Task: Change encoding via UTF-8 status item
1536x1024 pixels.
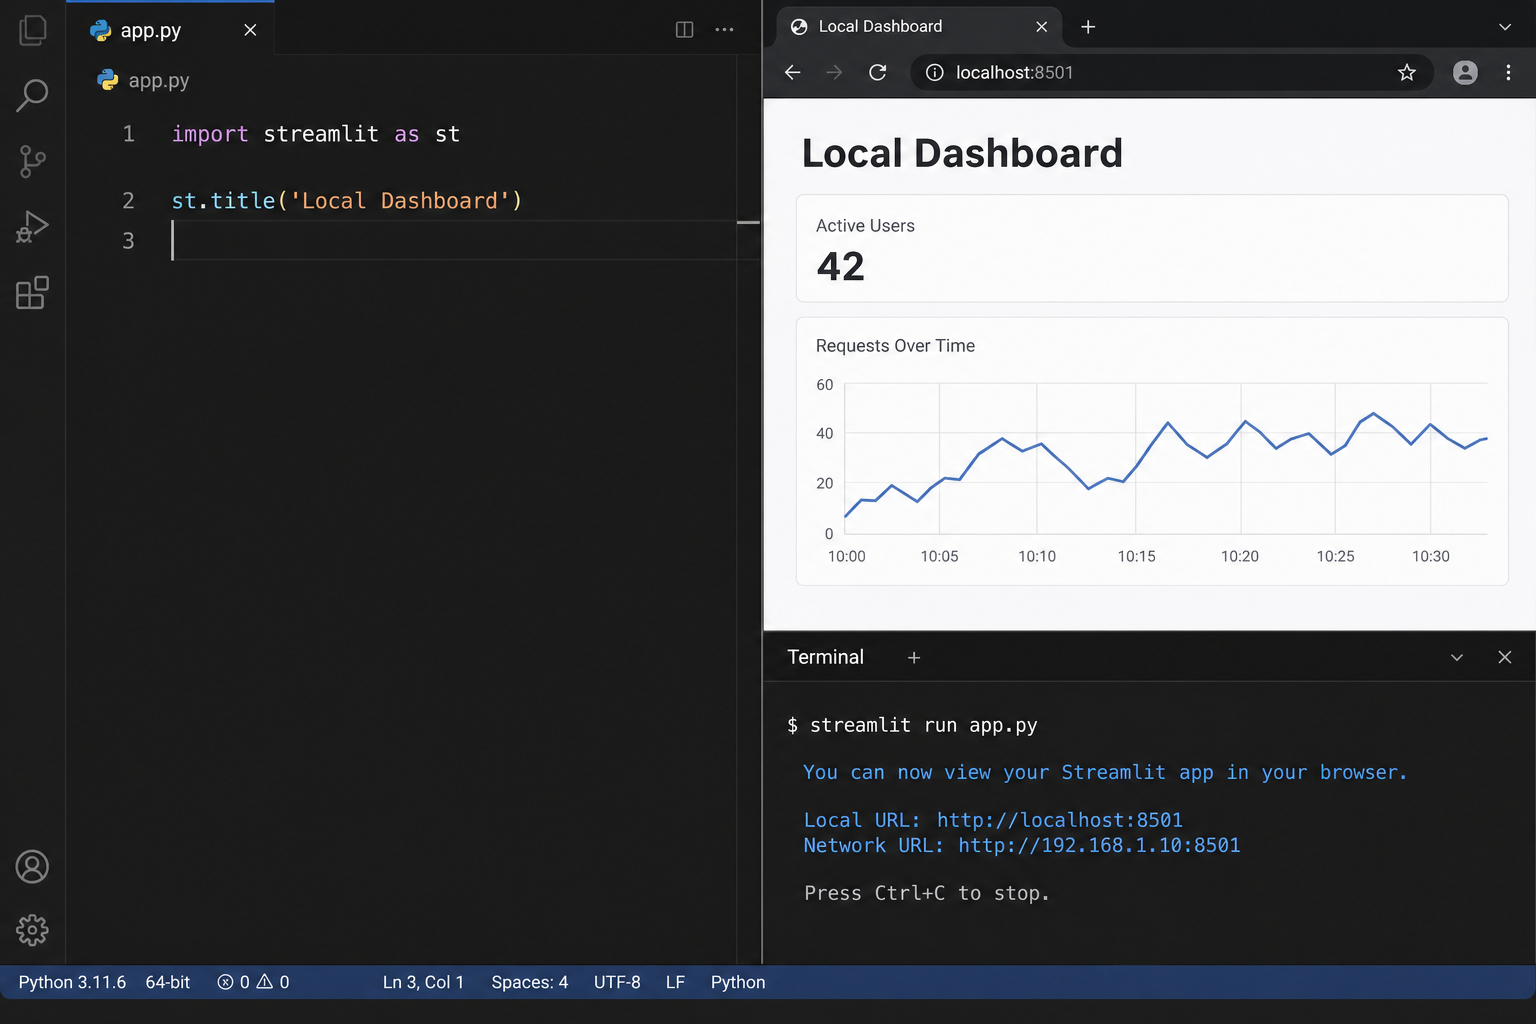Action: coord(617,982)
